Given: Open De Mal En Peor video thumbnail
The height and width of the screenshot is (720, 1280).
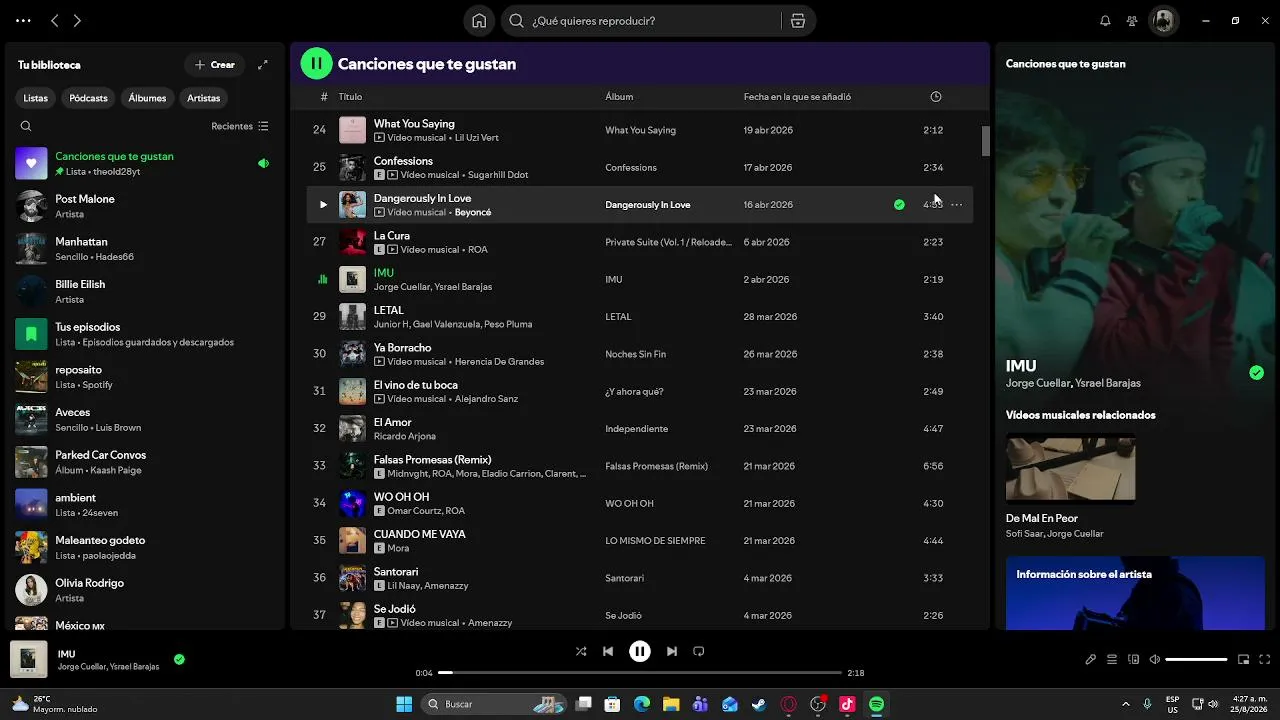Looking at the screenshot, I should [1070, 468].
